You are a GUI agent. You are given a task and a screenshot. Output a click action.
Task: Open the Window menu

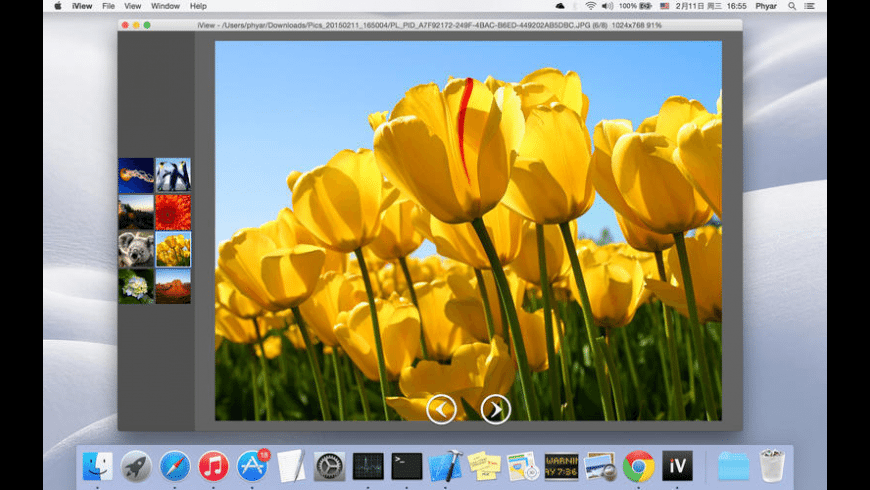coord(165,6)
